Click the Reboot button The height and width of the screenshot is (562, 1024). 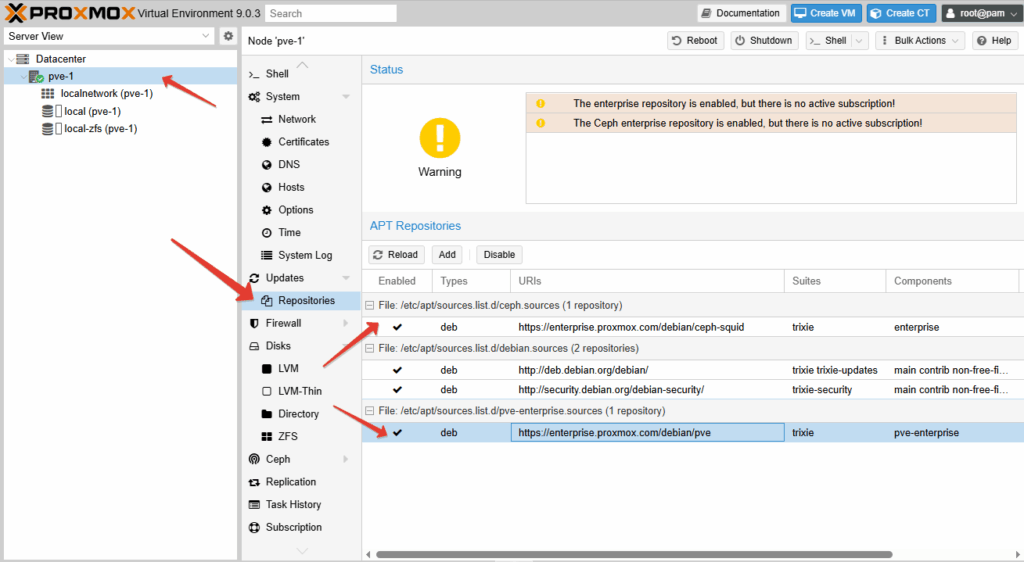pyautogui.click(x=695, y=40)
